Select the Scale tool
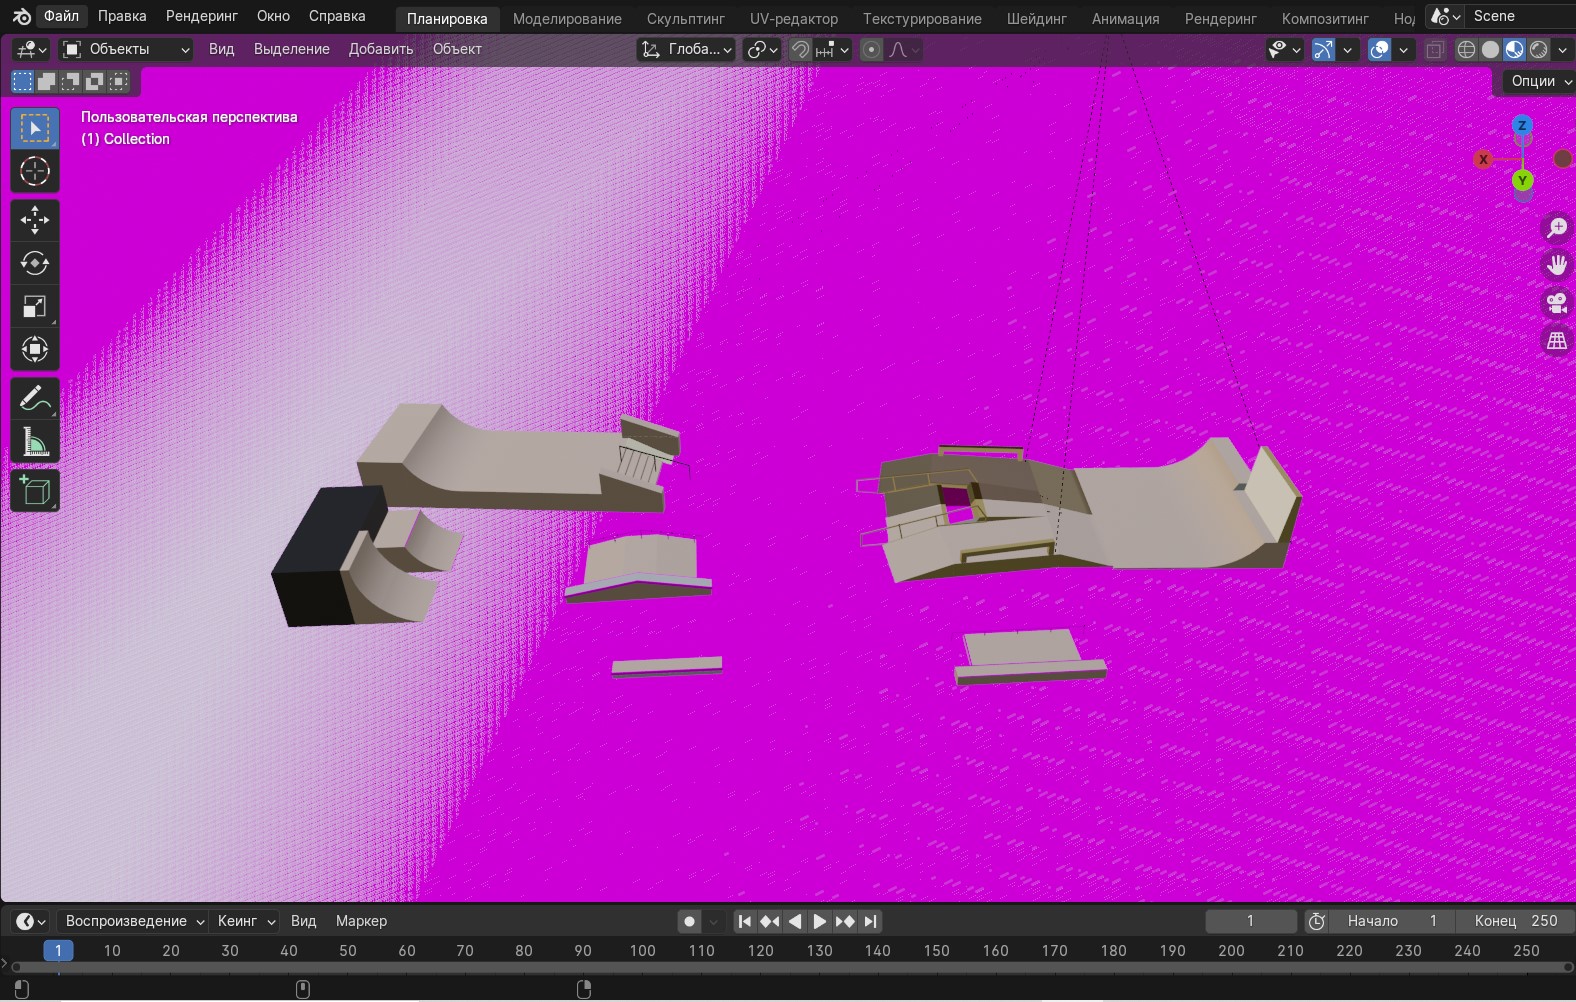Viewport: 1576px width, 1002px height. (35, 306)
